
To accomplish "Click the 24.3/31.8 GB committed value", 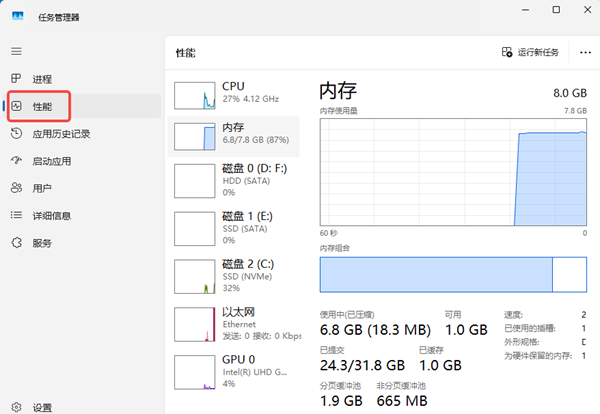I will 362,365.
